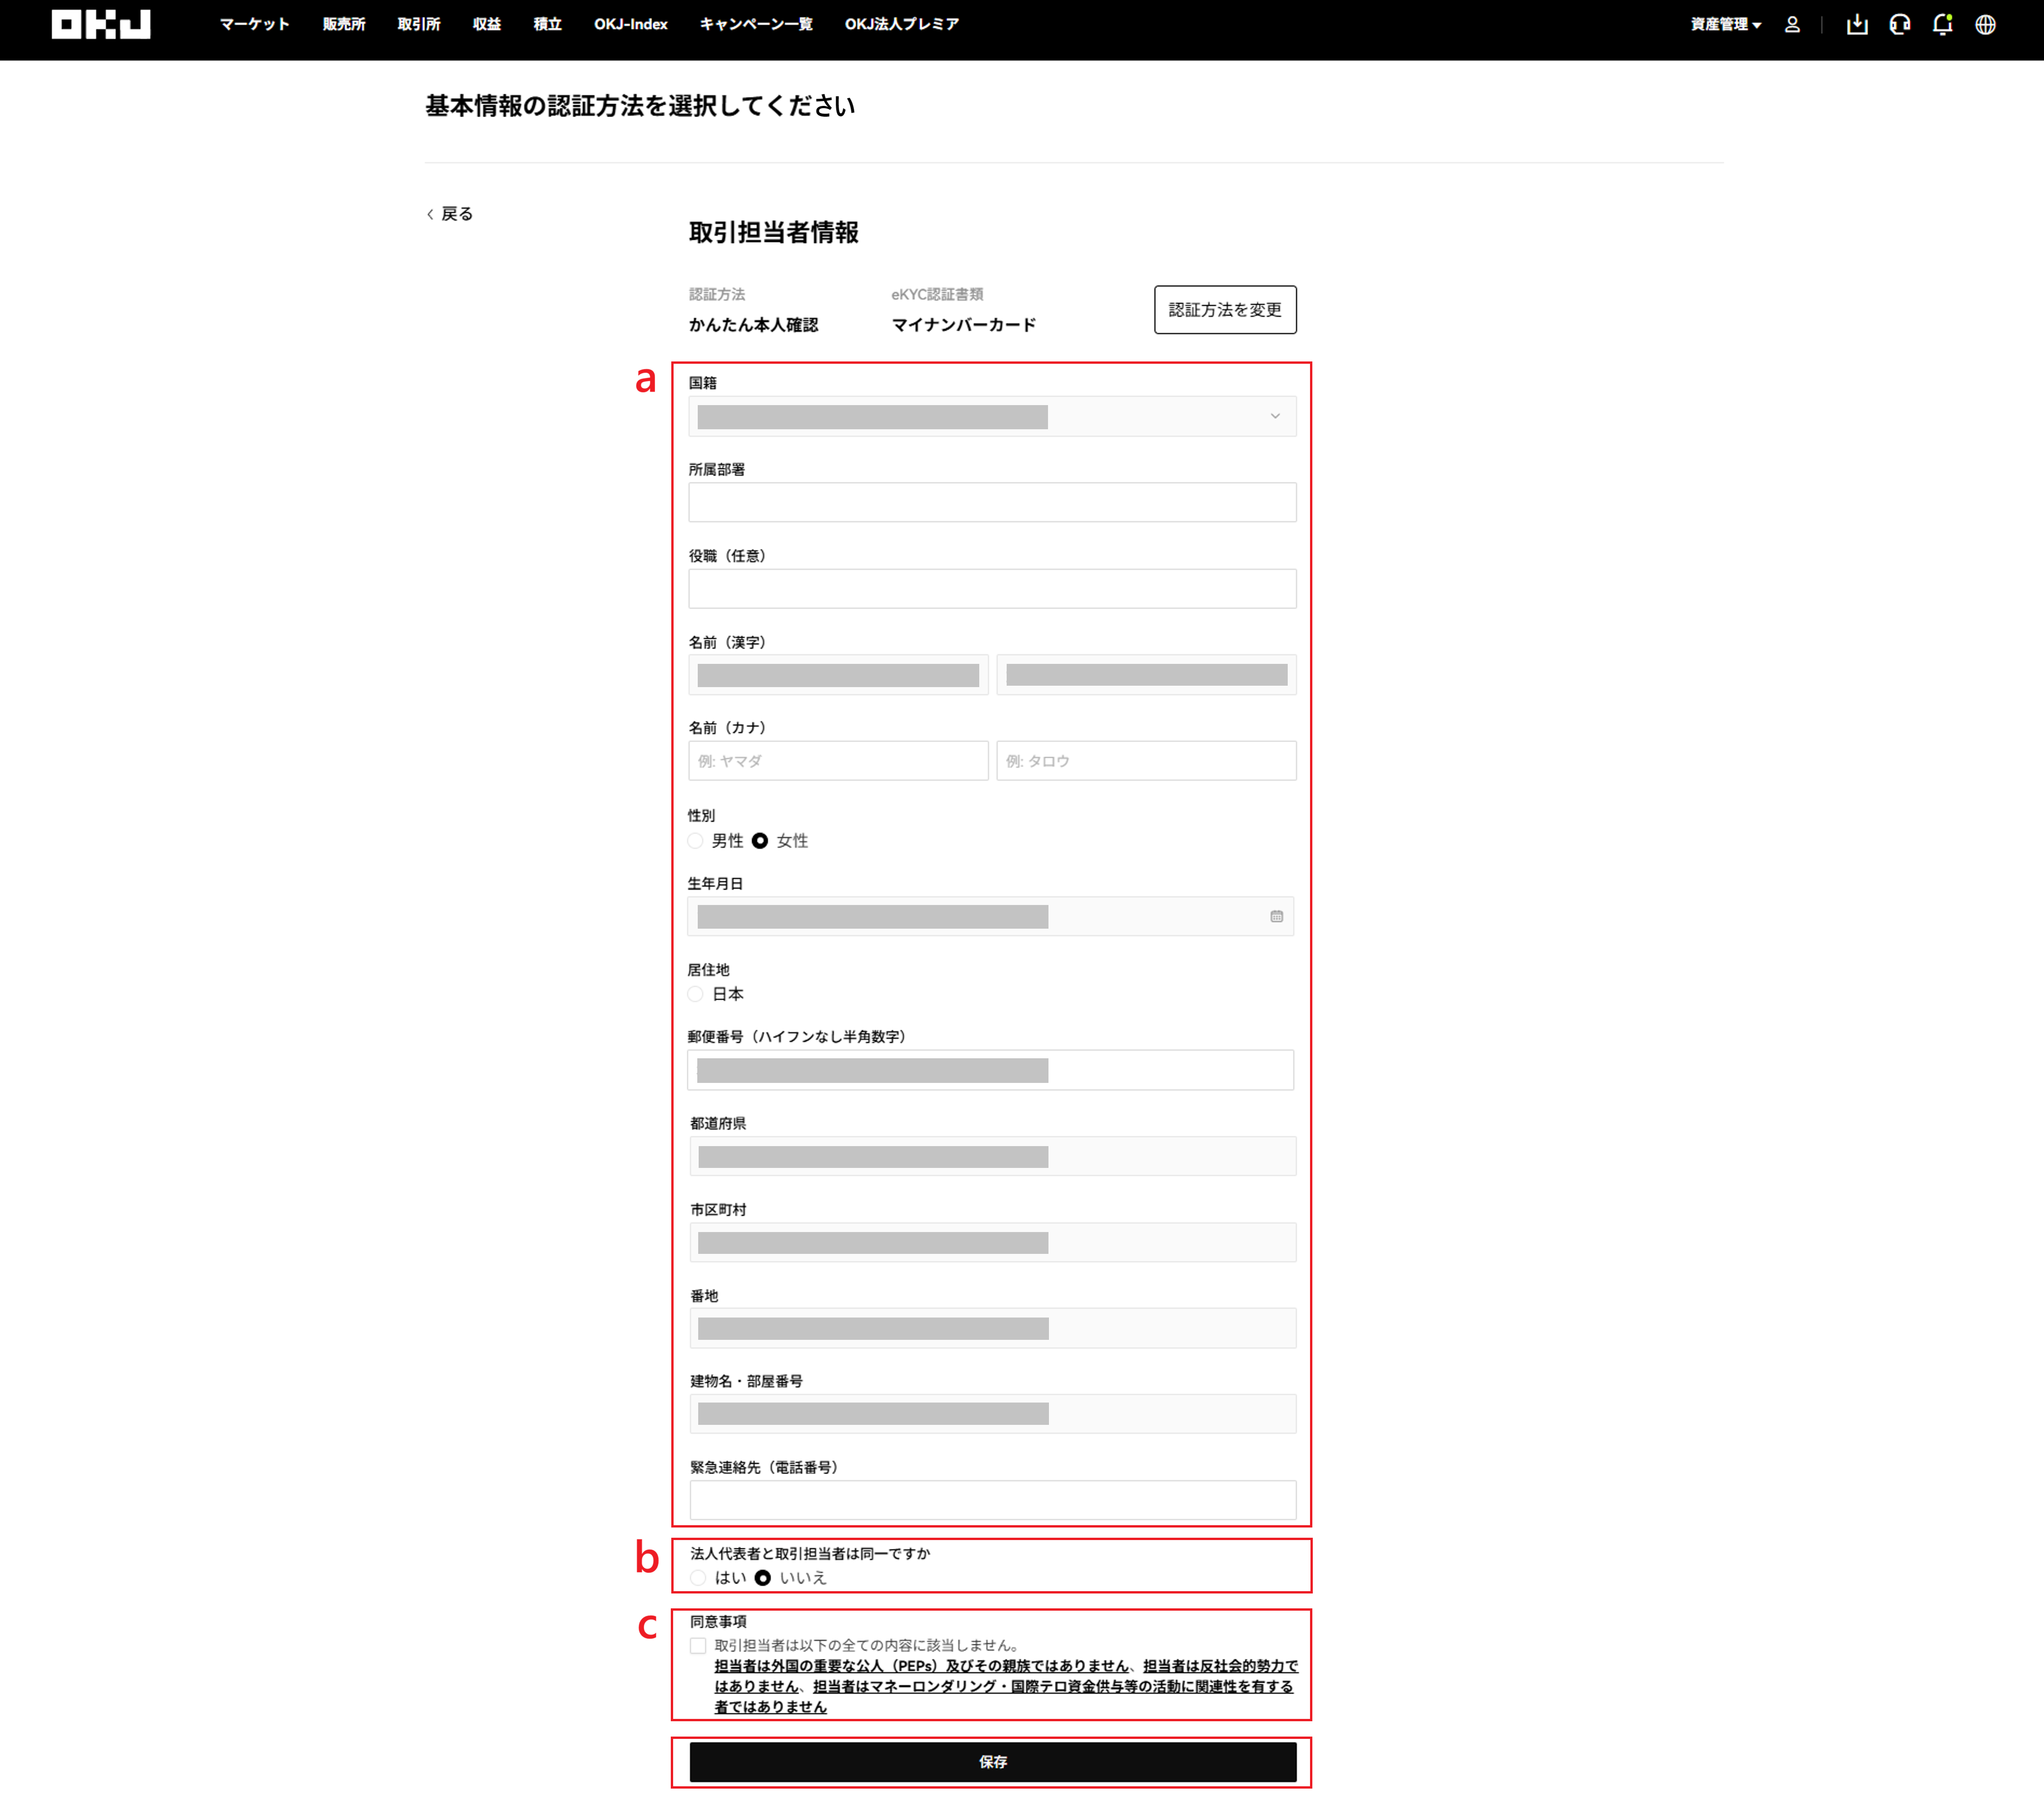The width and height of the screenshot is (2044, 1803).
Task: Click the カナ given name field 例: タロウ
Action: (x=1146, y=761)
